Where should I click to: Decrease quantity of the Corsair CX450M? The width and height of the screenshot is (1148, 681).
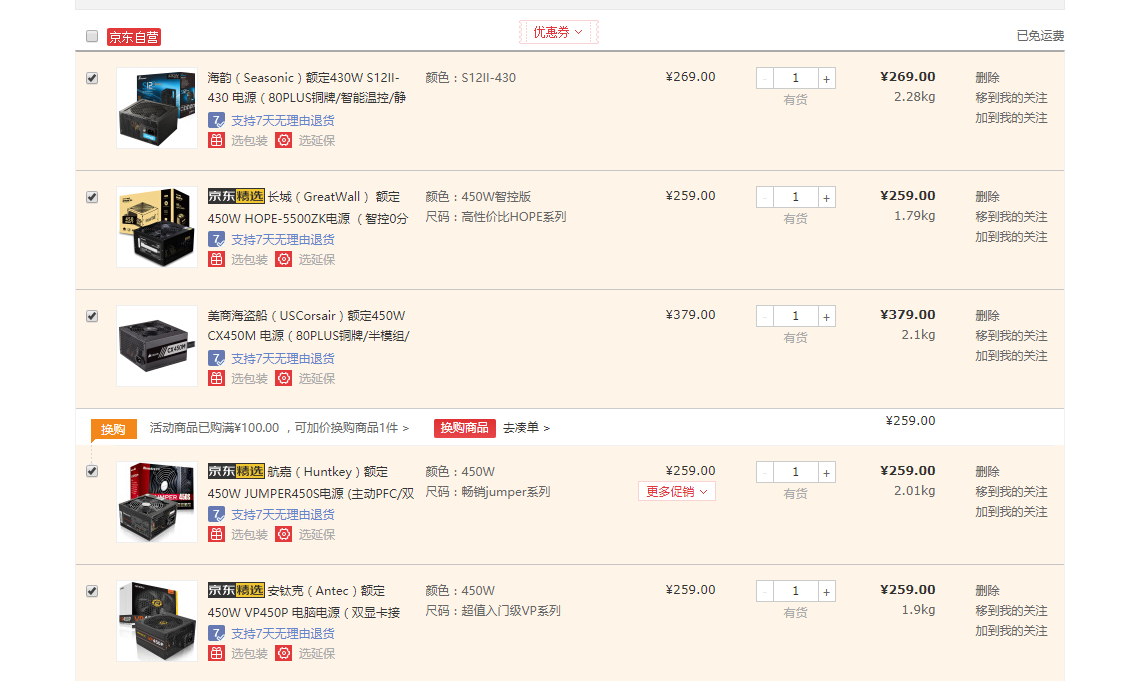tap(765, 316)
